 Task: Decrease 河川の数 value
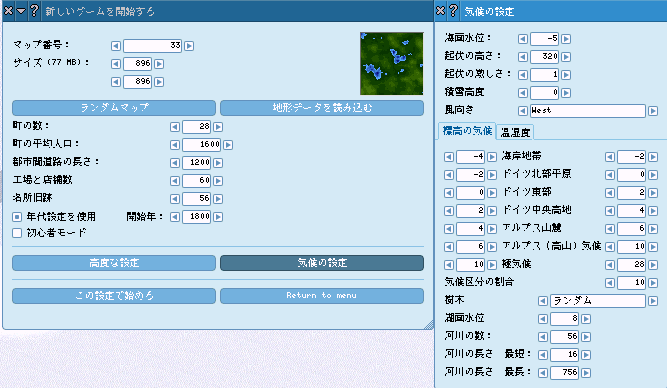(x=543, y=337)
